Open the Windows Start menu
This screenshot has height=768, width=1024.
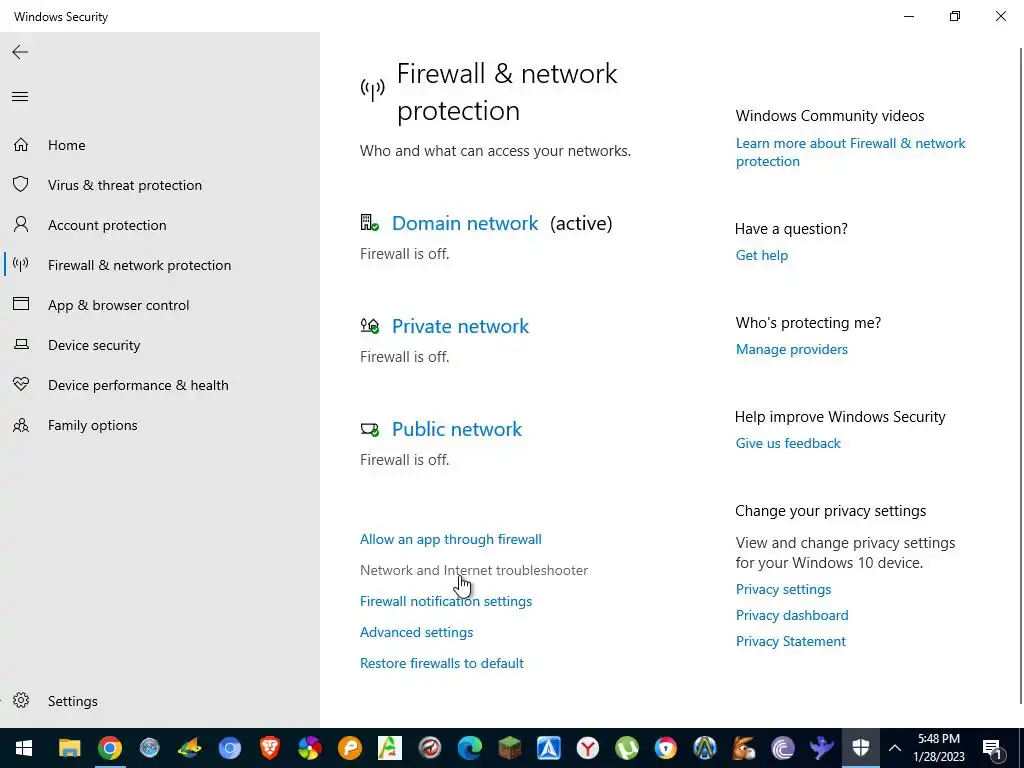22,748
